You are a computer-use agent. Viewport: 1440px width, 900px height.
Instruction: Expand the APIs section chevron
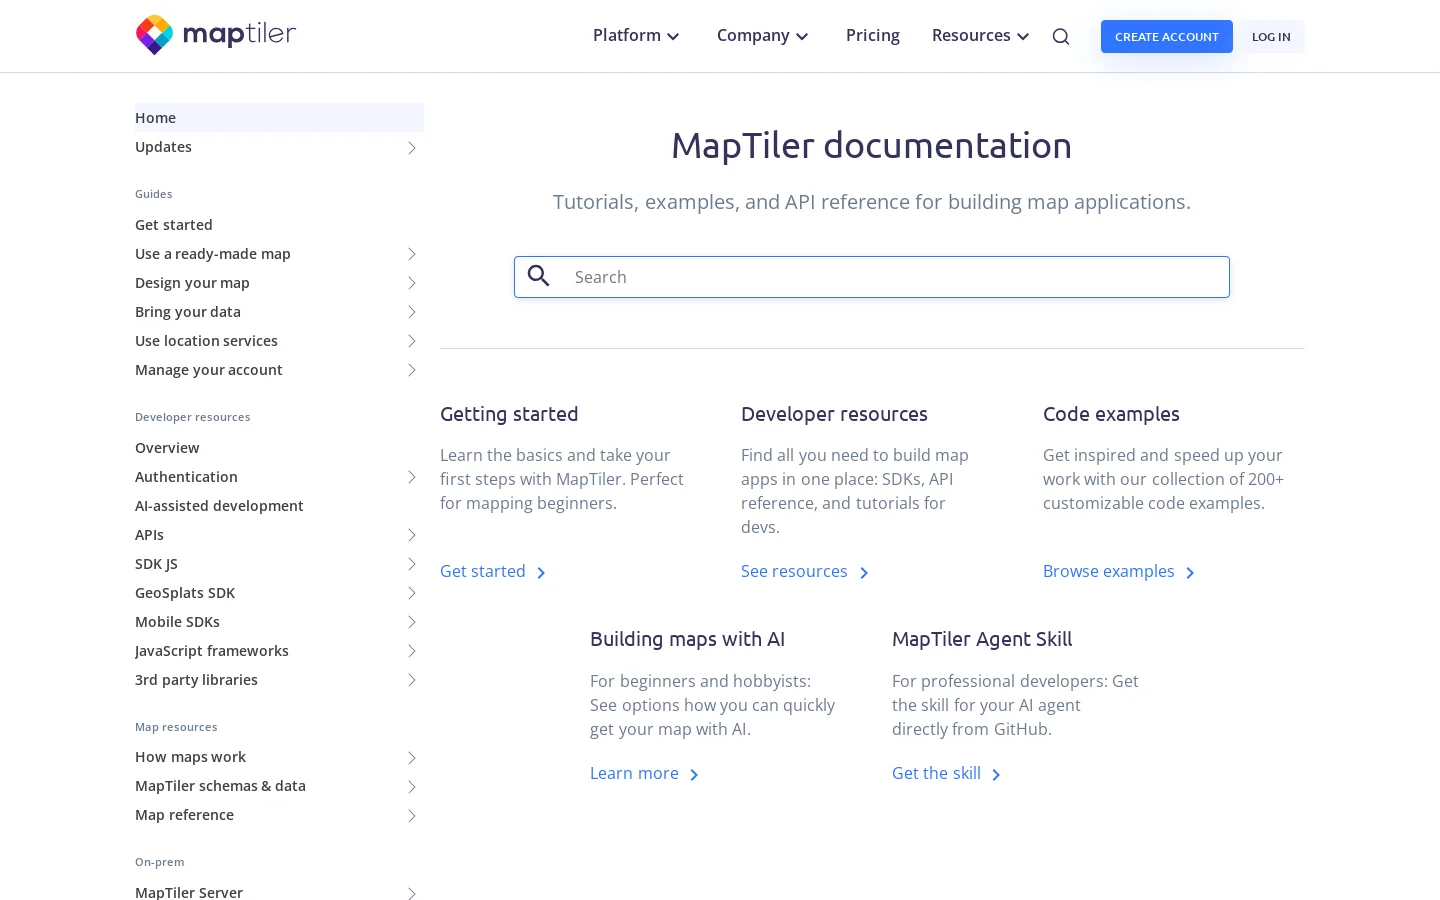[412, 535]
